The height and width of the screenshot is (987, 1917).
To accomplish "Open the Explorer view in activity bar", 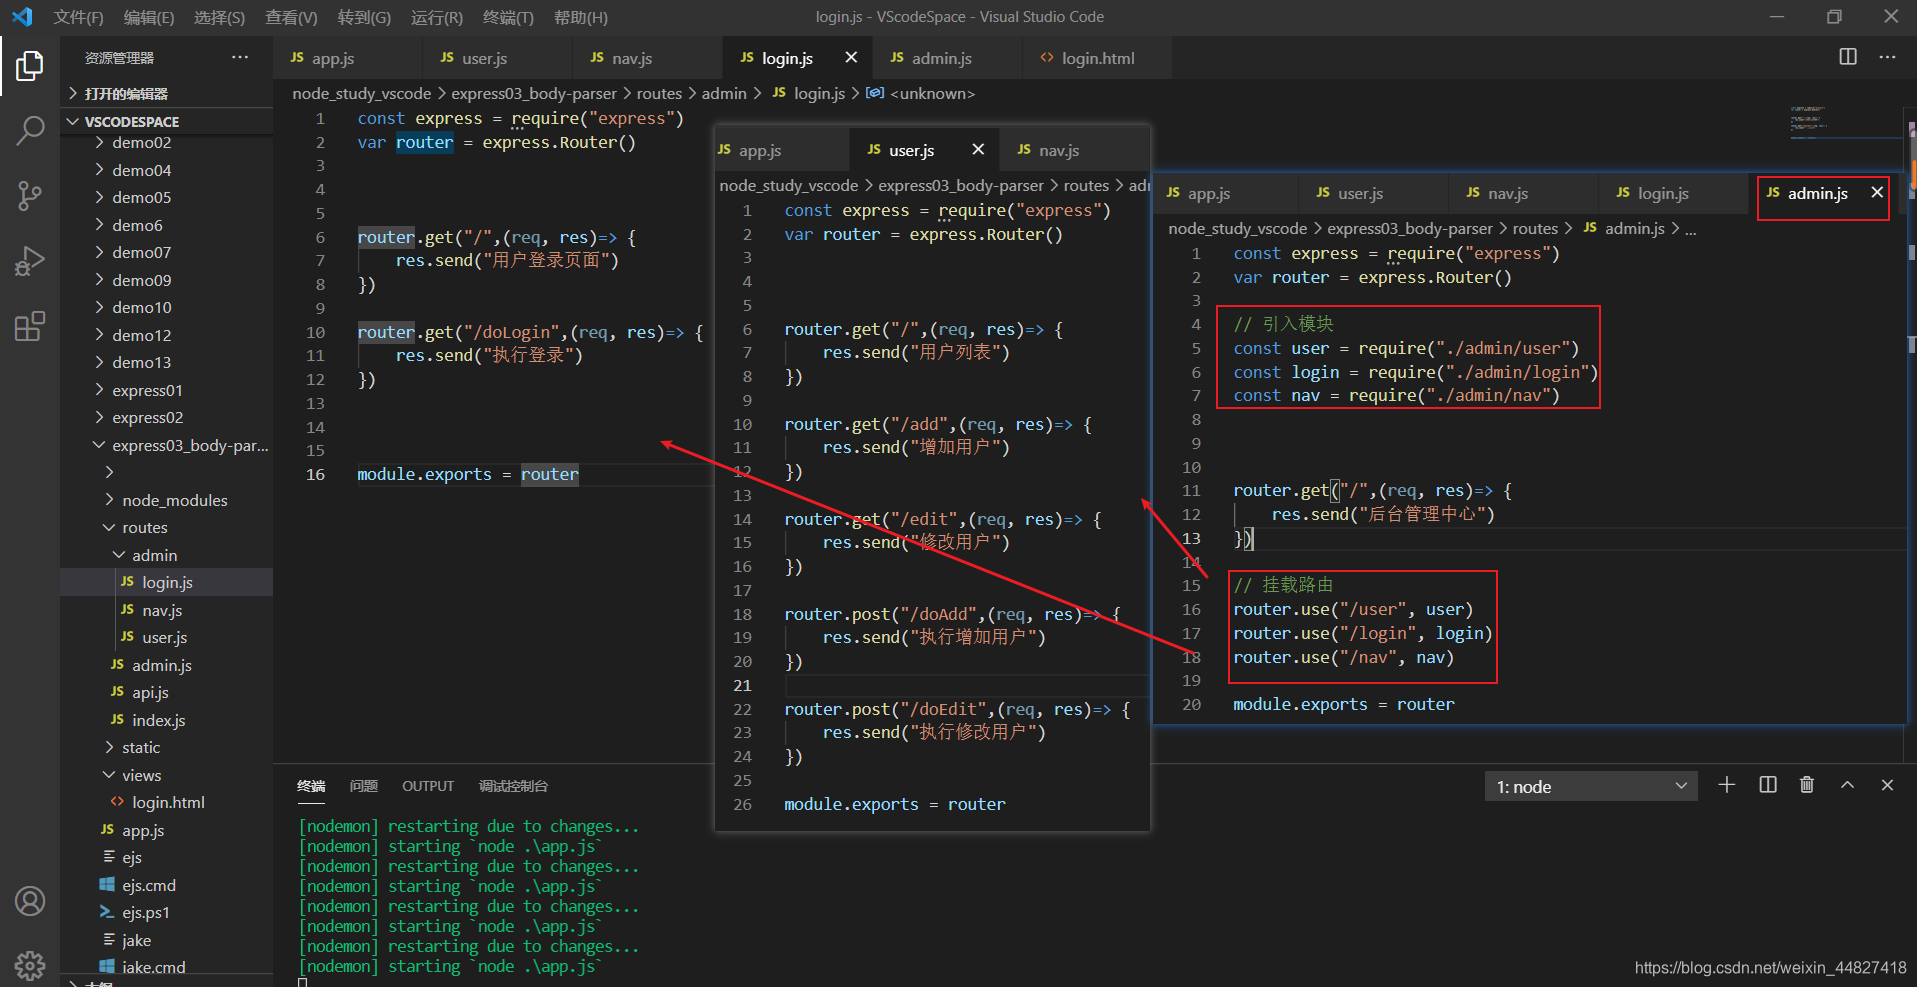I will 30,66.
